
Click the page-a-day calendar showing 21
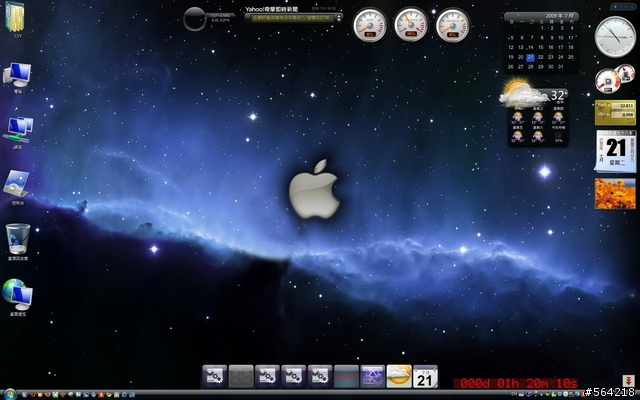point(616,150)
